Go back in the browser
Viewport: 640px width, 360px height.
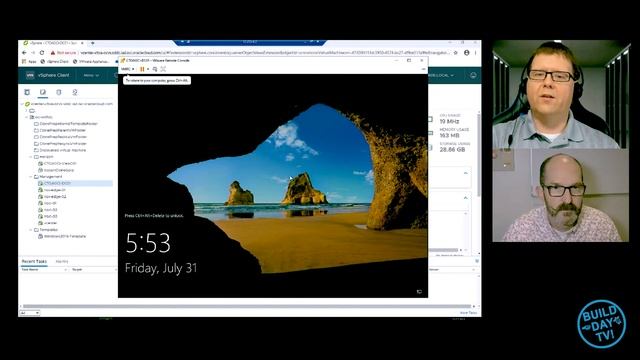click(24, 53)
